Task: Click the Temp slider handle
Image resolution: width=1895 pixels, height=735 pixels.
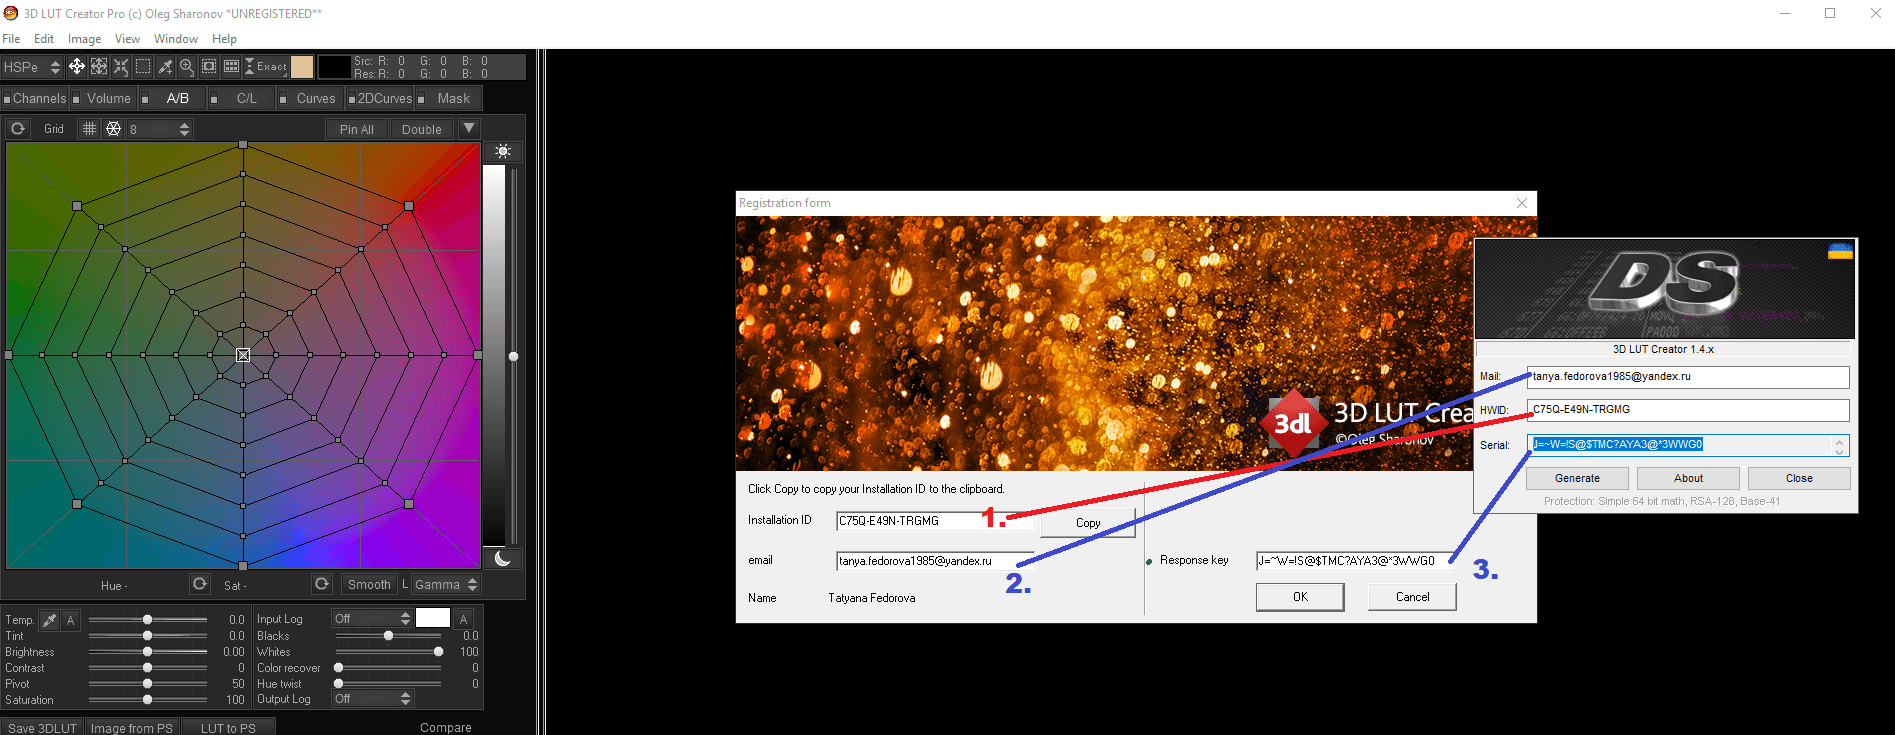Action: pos(148,620)
